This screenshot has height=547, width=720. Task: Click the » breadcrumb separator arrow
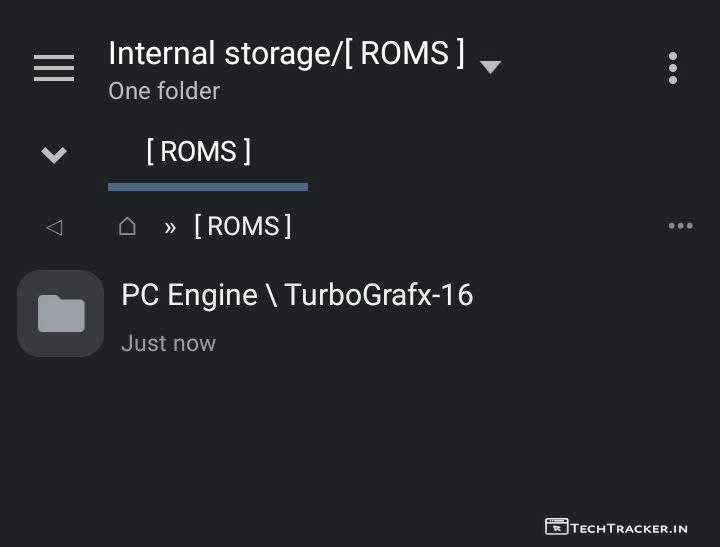click(x=170, y=227)
